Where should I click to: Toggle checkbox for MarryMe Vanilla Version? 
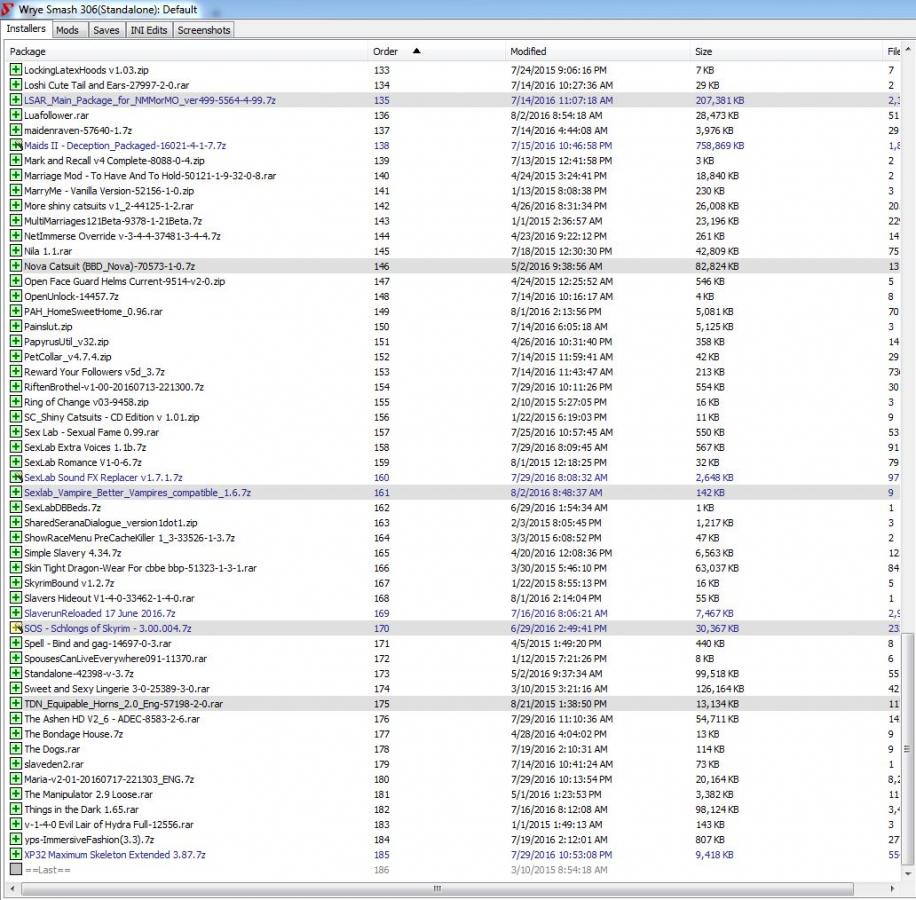[x=16, y=190]
